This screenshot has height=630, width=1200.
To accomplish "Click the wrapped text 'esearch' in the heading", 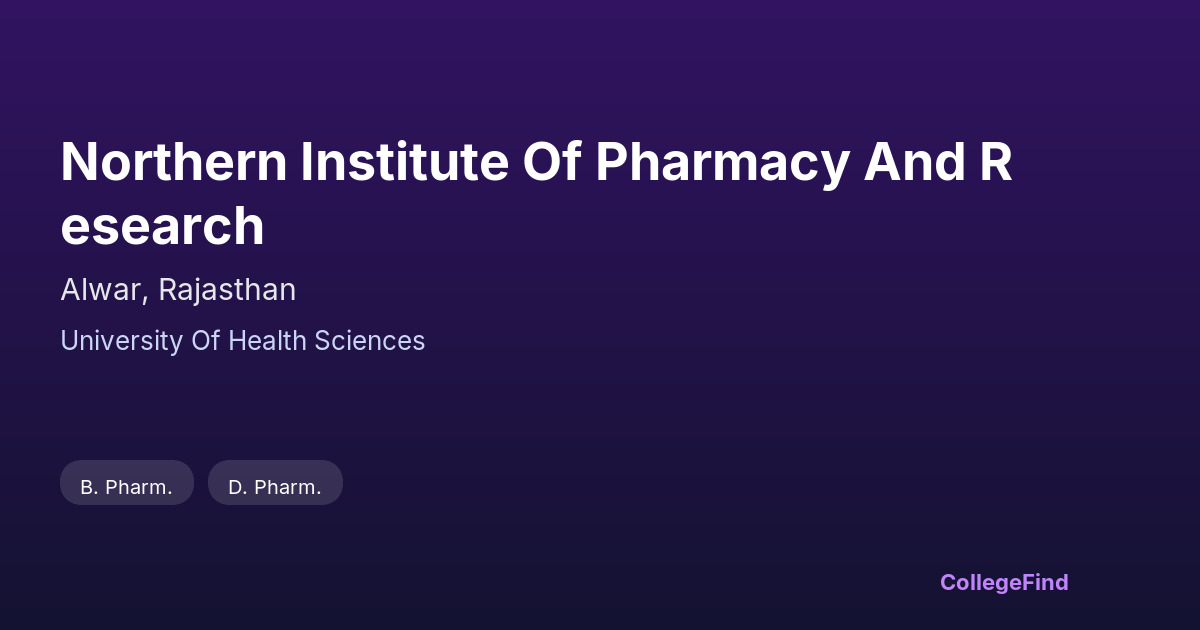I will tap(162, 226).
